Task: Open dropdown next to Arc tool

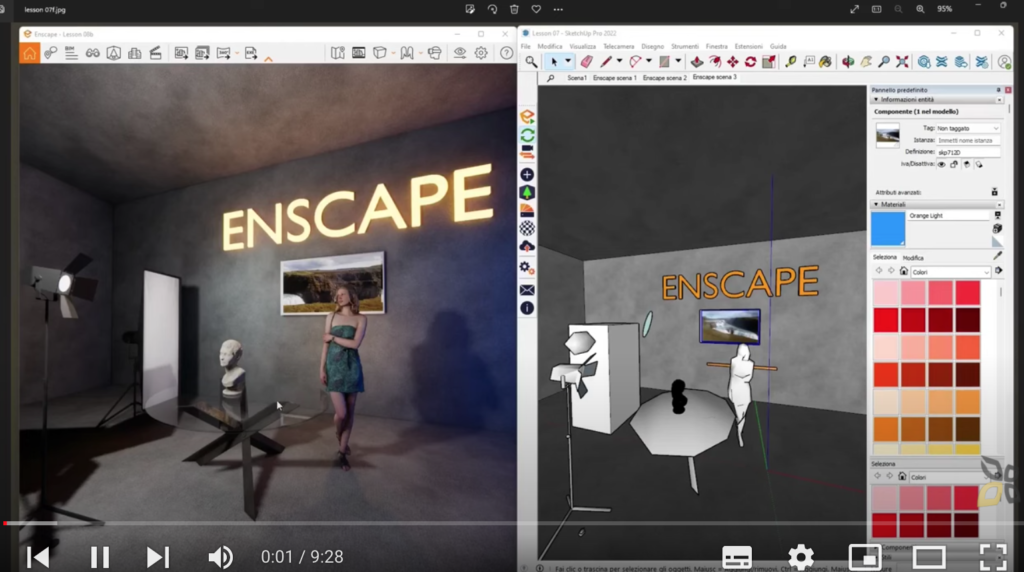Action: 648,61
